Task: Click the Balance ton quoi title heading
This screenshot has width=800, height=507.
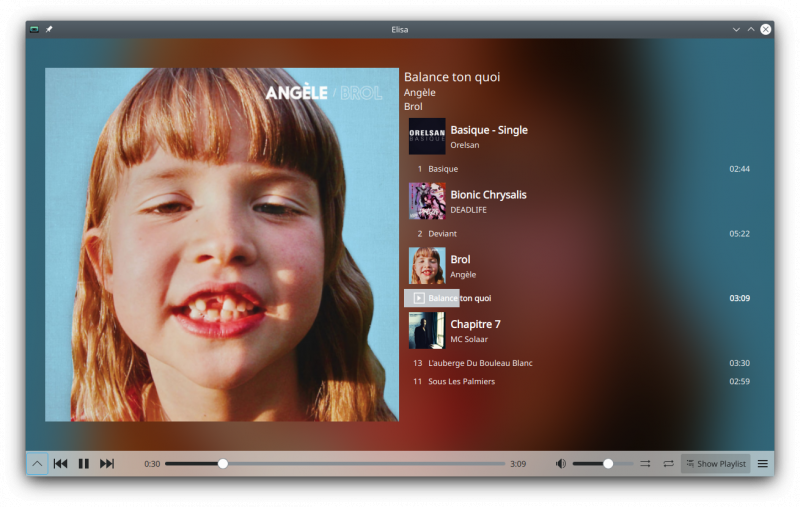Action: (452, 77)
